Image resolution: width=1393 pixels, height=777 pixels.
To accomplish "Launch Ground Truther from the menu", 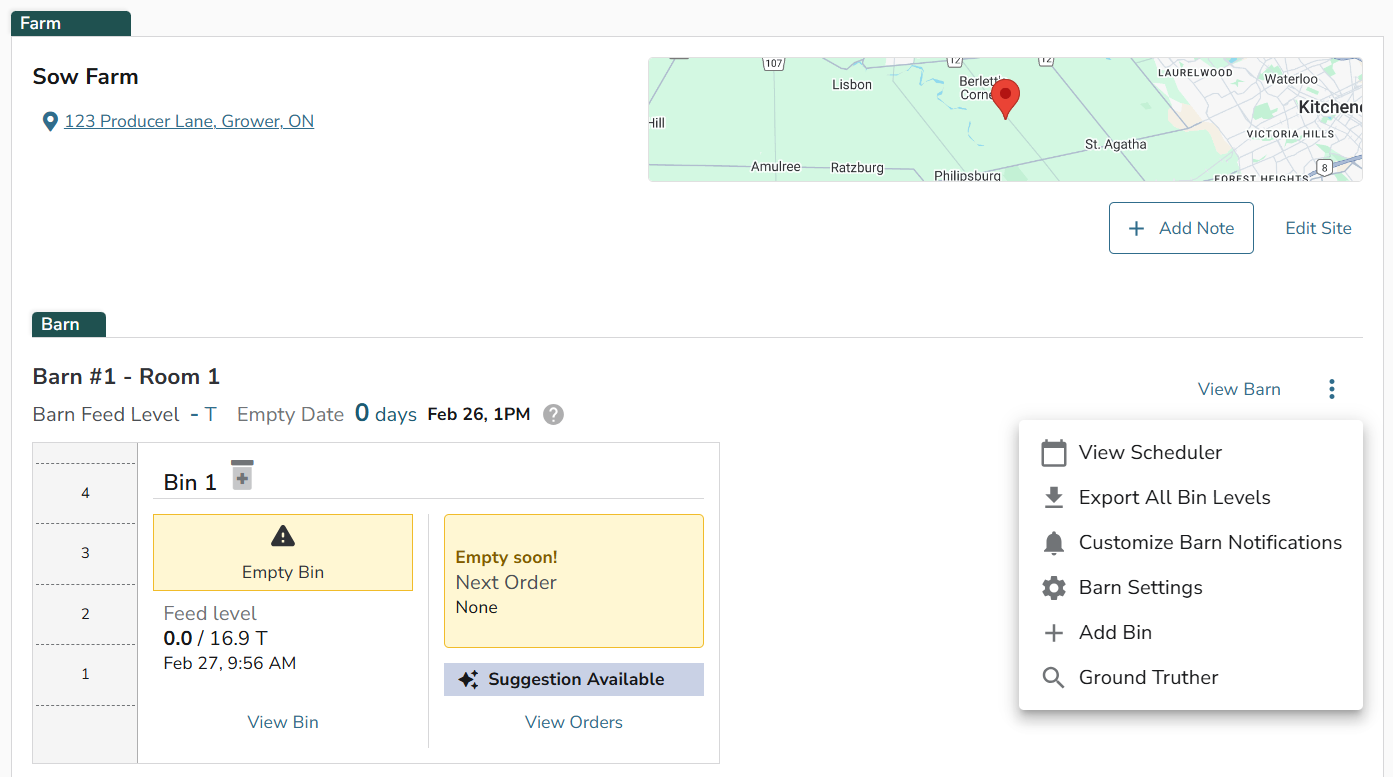I will 1148,678.
